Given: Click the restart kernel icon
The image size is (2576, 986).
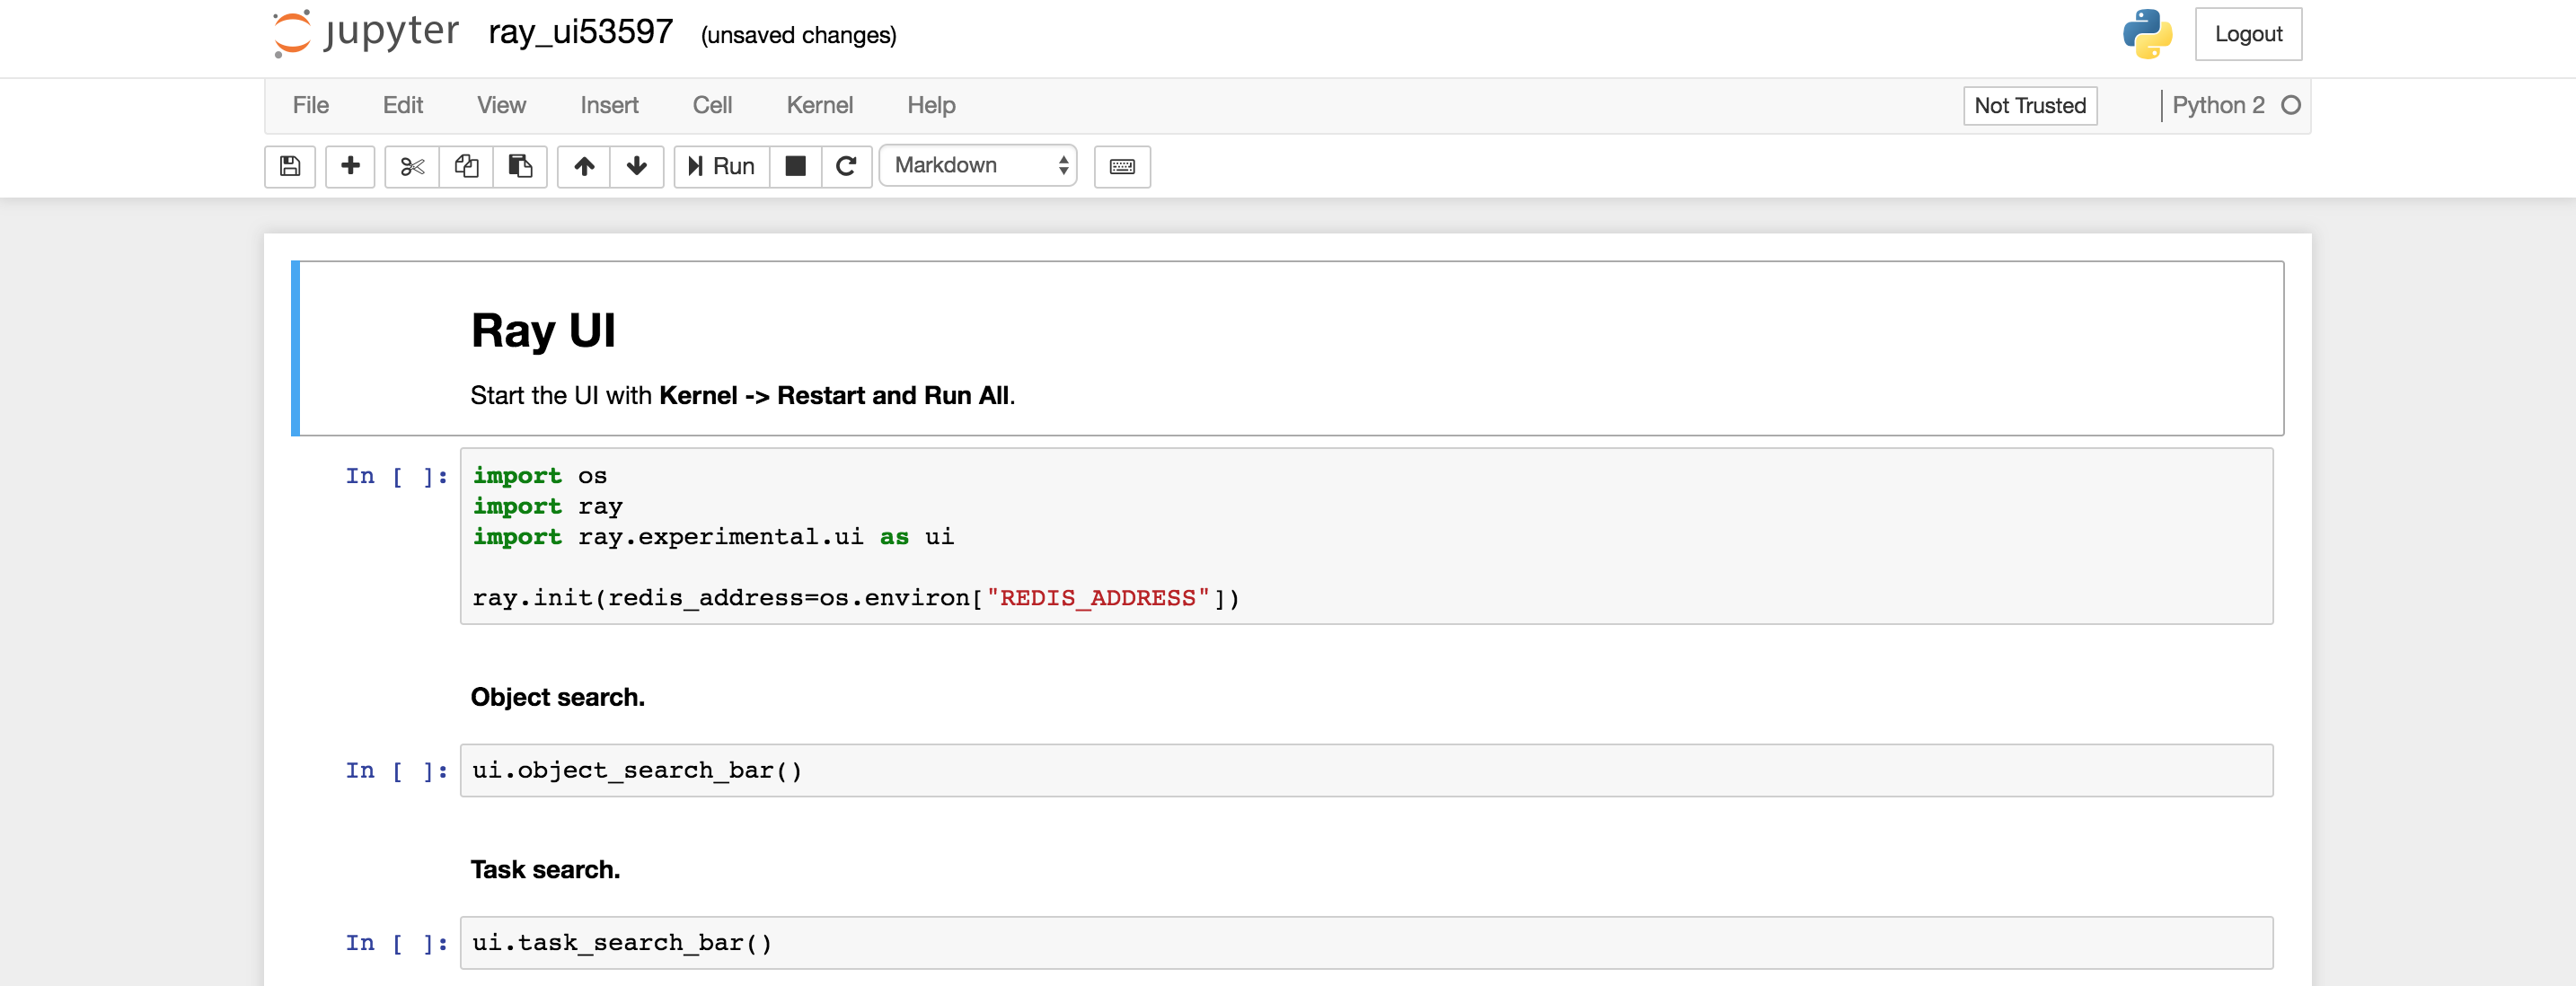Looking at the screenshot, I should pyautogui.click(x=844, y=164).
